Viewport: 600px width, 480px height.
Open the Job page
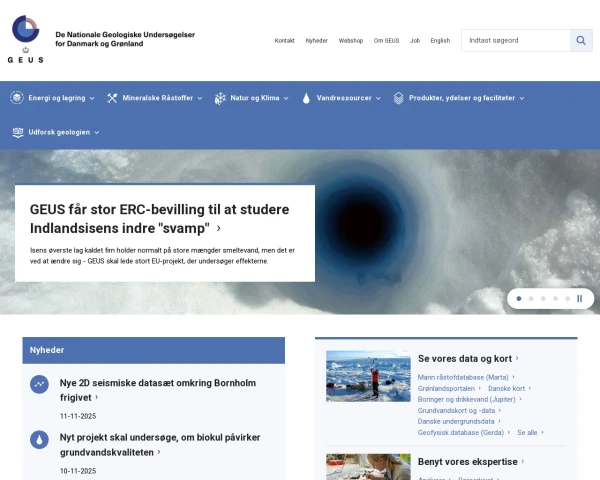pyautogui.click(x=415, y=41)
